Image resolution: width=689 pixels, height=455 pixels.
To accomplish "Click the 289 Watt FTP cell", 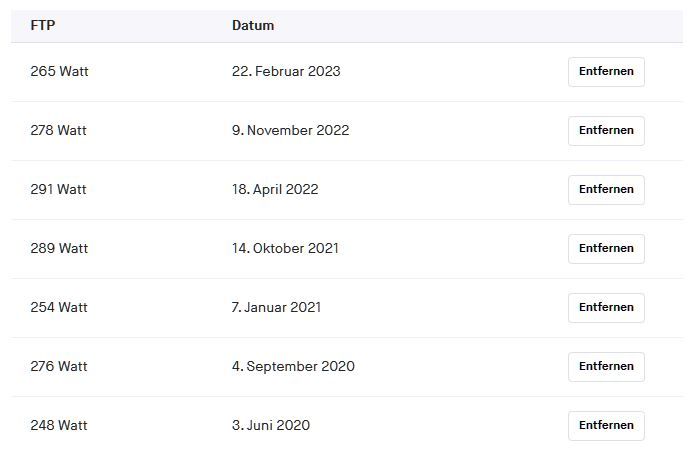I will pos(59,249).
